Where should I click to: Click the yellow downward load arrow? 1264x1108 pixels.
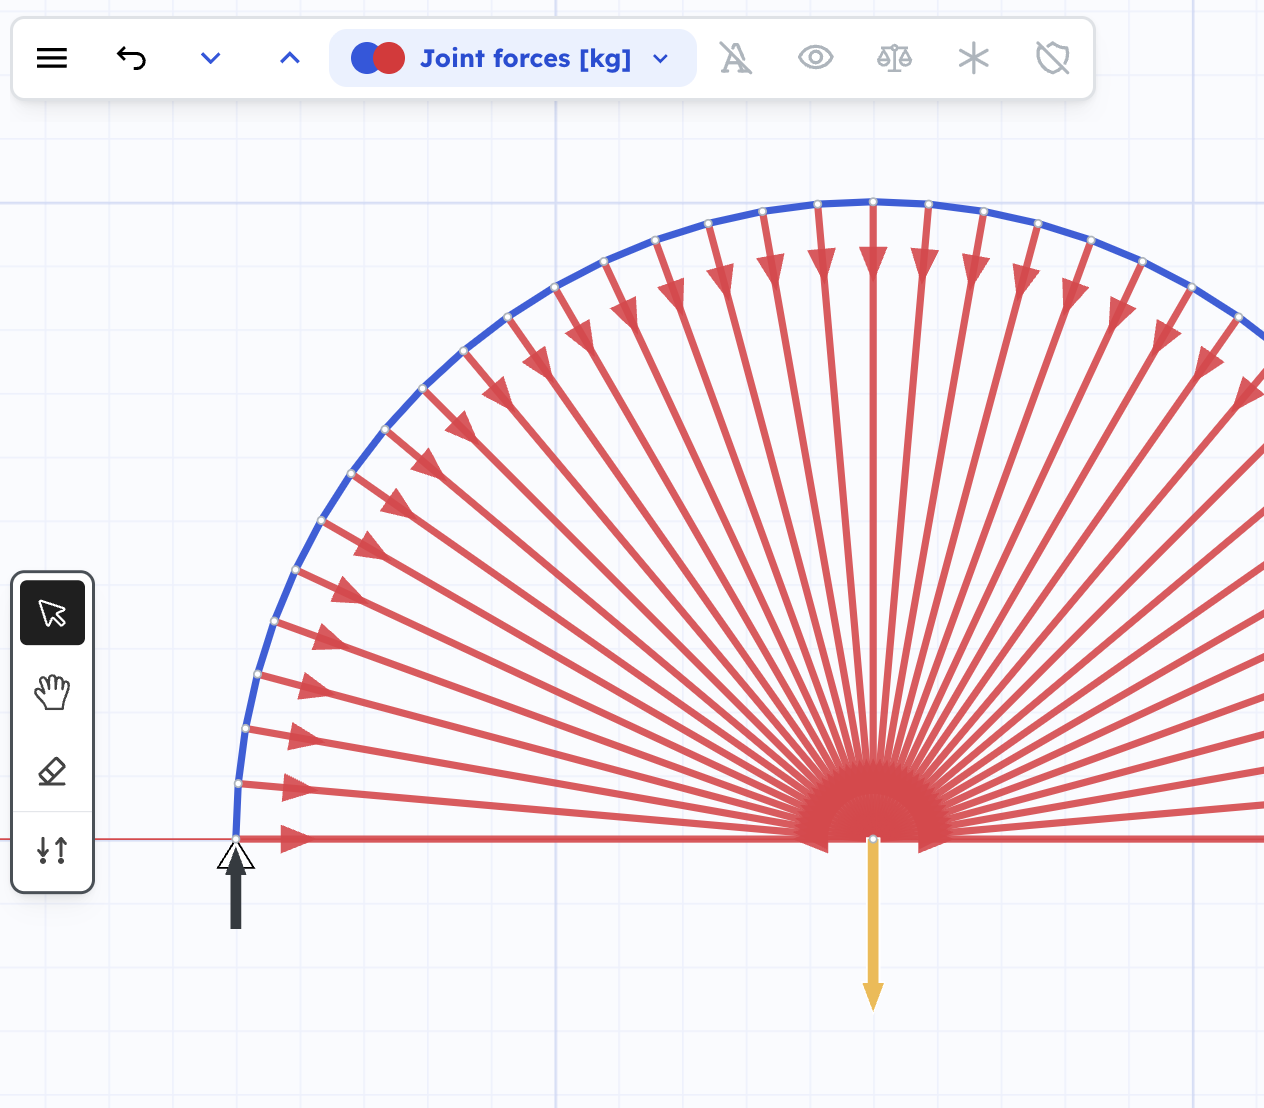click(x=873, y=925)
